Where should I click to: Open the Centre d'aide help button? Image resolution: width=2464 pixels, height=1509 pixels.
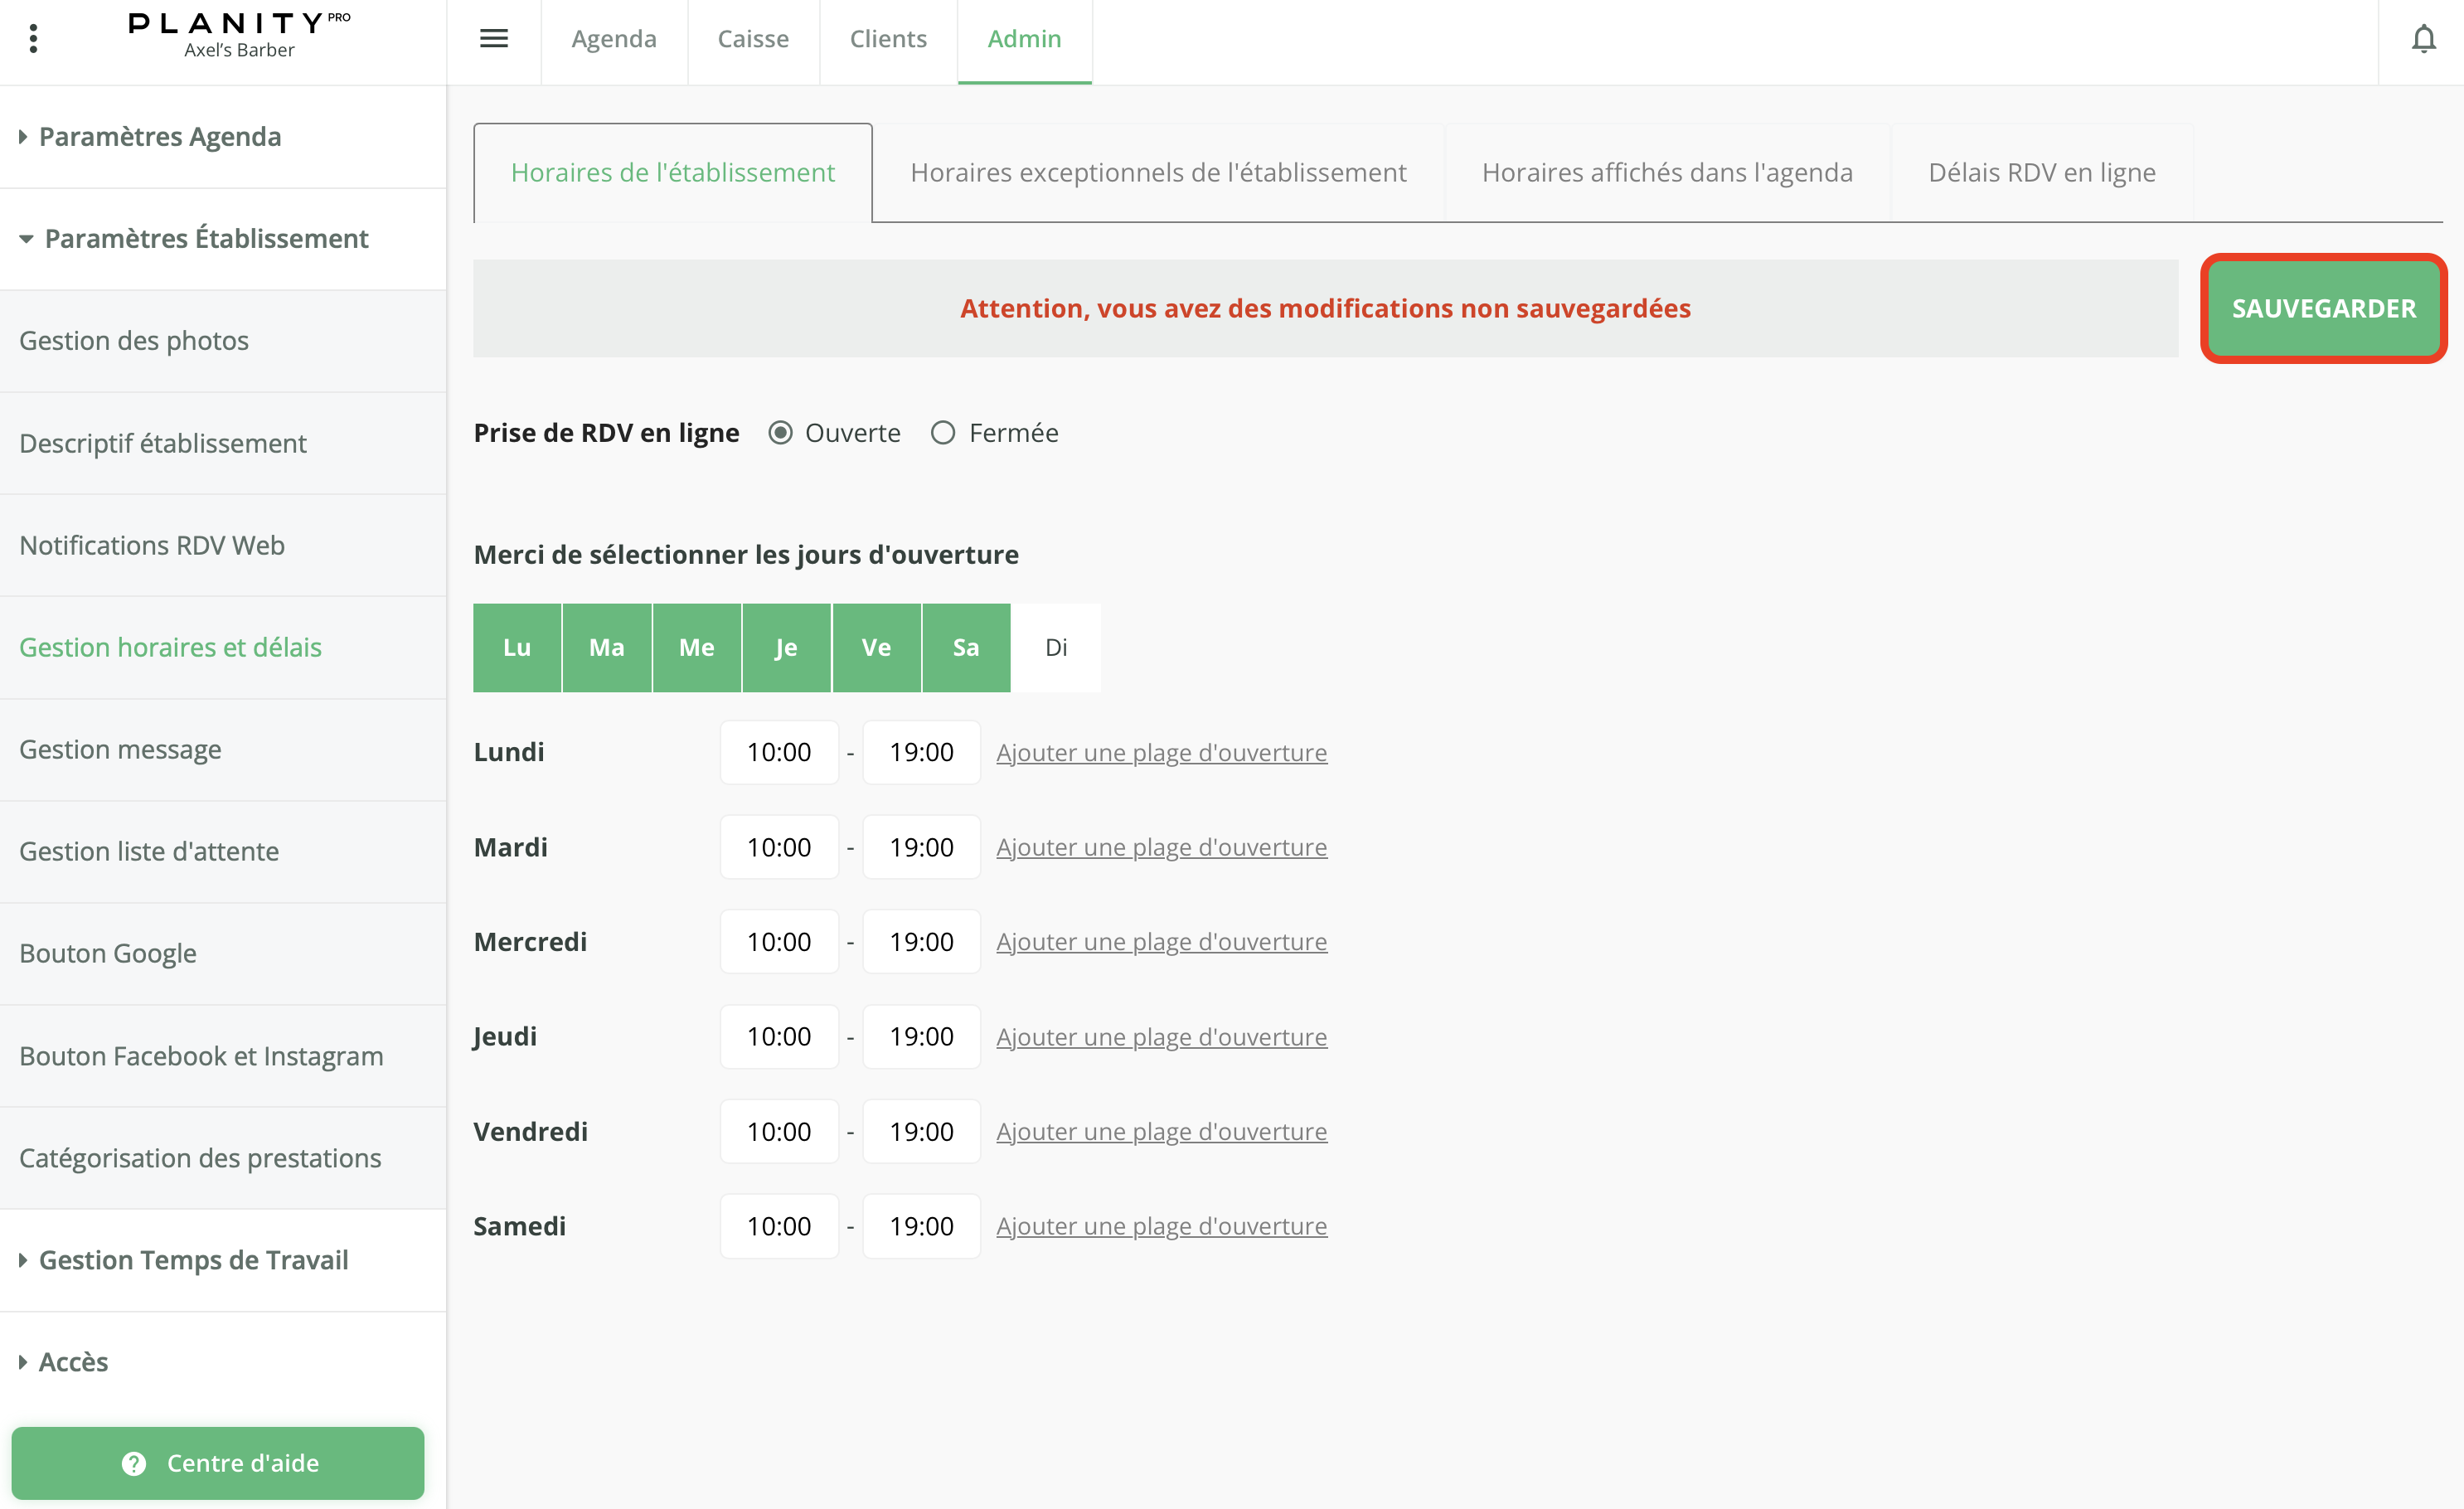pyautogui.click(x=218, y=1462)
